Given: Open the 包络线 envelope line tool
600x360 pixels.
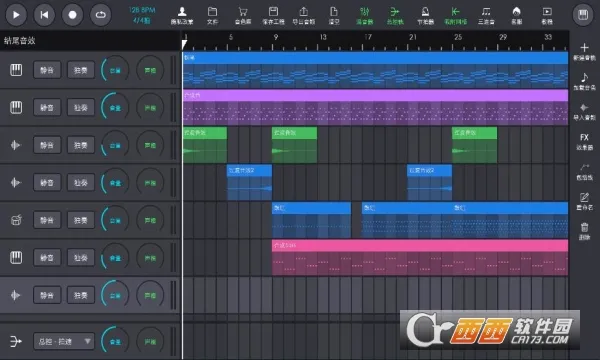Looking at the screenshot, I should click(x=584, y=171).
